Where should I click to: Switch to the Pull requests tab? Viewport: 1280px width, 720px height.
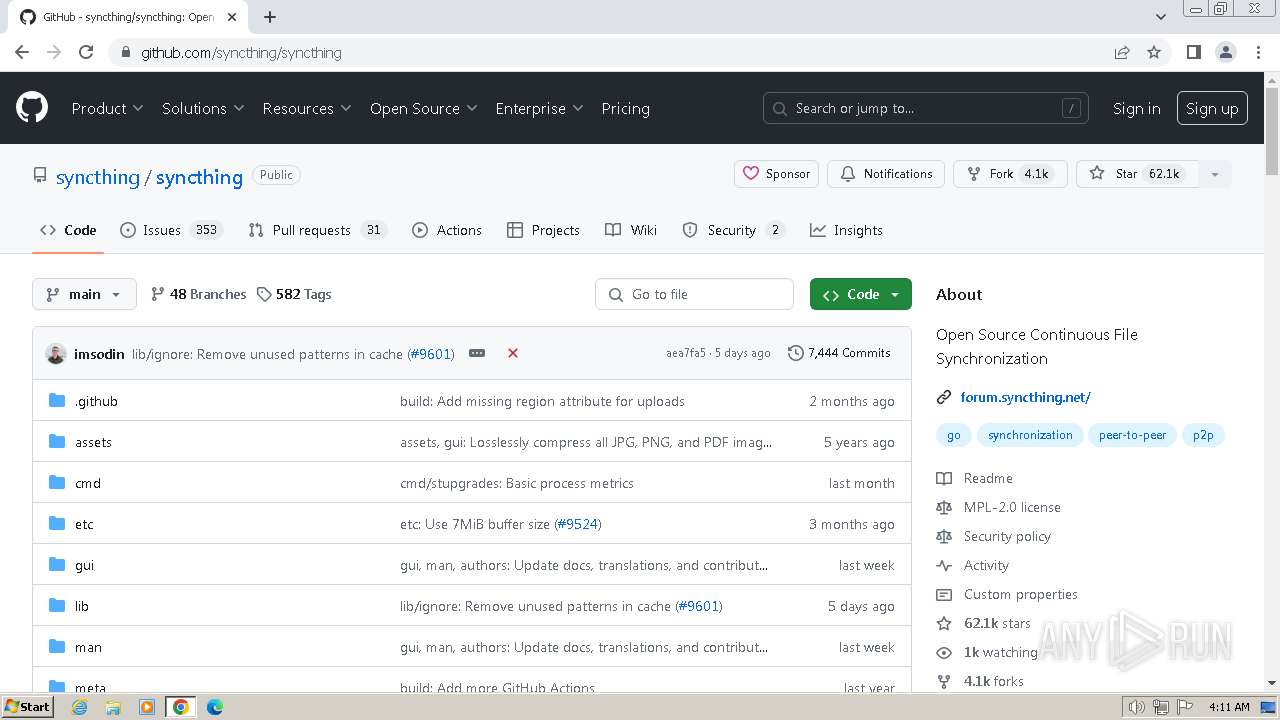pos(317,230)
